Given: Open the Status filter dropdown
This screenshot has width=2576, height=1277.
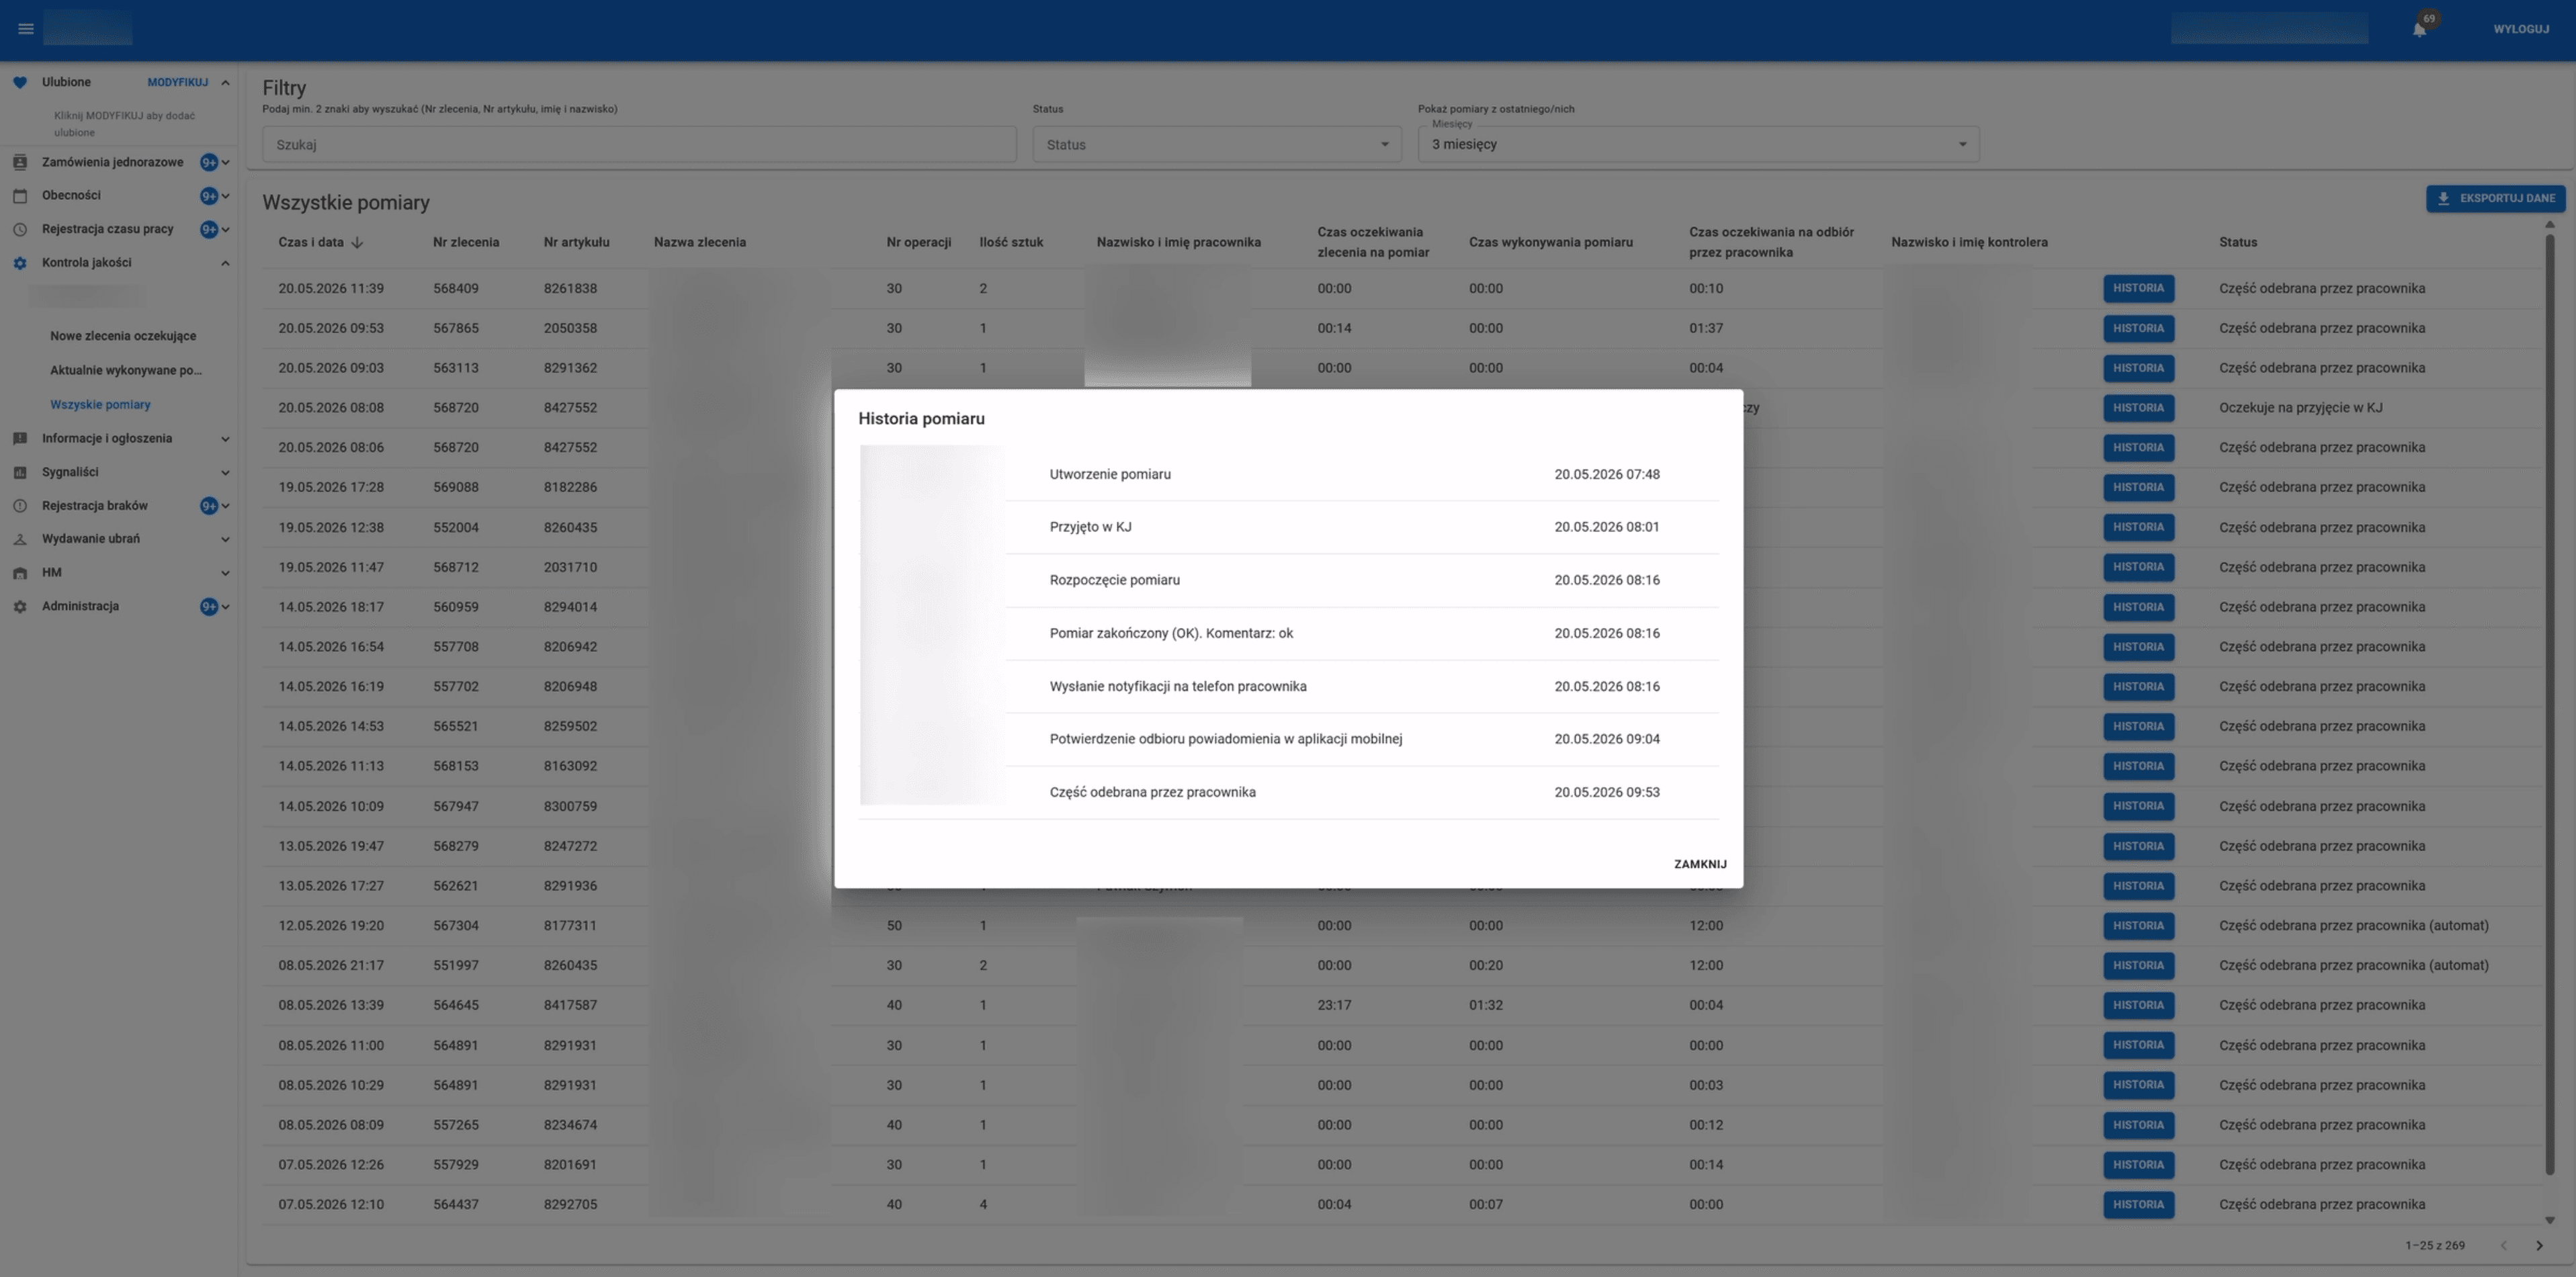Looking at the screenshot, I should [1217, 144].
